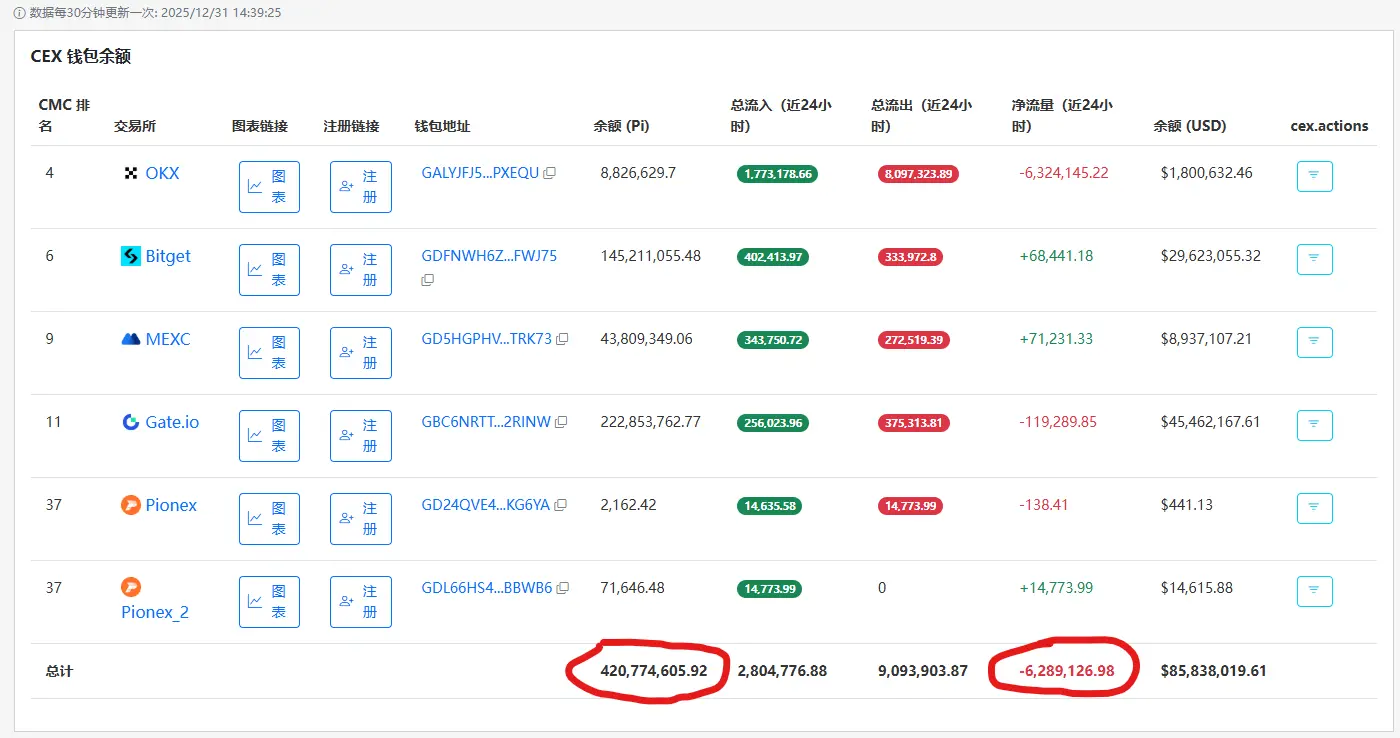Click the MEXC 注册 register button
This screenshot has width=1400, height=738.
[x=361, y=353]
